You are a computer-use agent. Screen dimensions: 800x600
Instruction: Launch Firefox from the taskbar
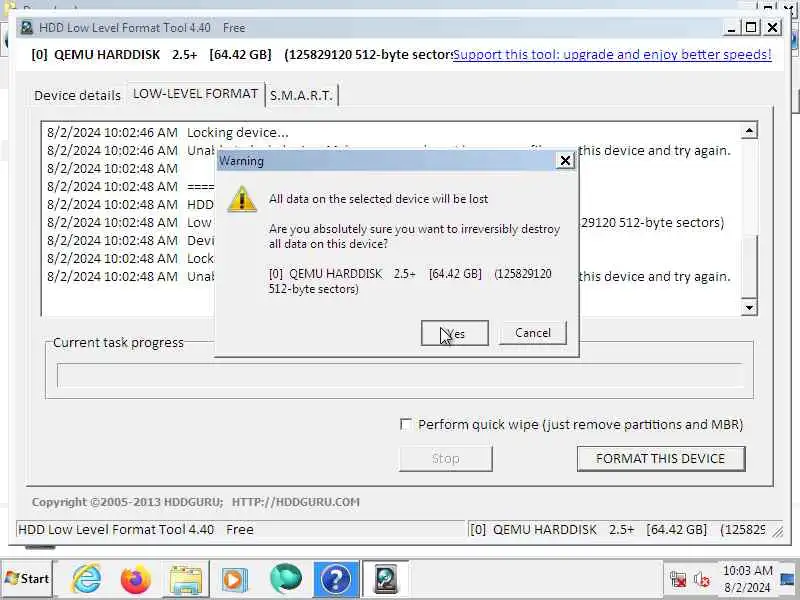tap(135, 579)
